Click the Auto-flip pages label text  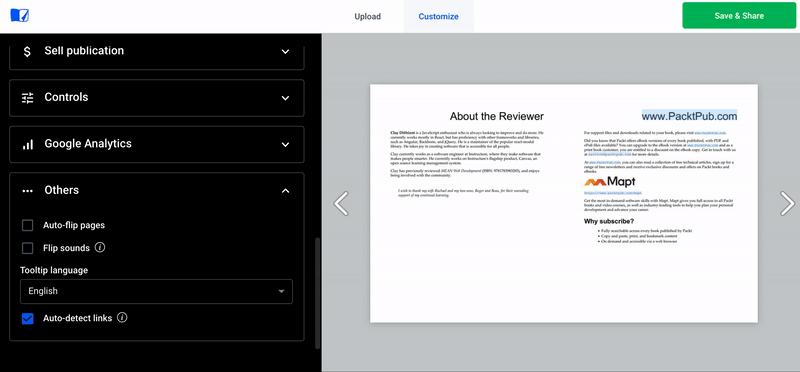[x=74, y=225]
